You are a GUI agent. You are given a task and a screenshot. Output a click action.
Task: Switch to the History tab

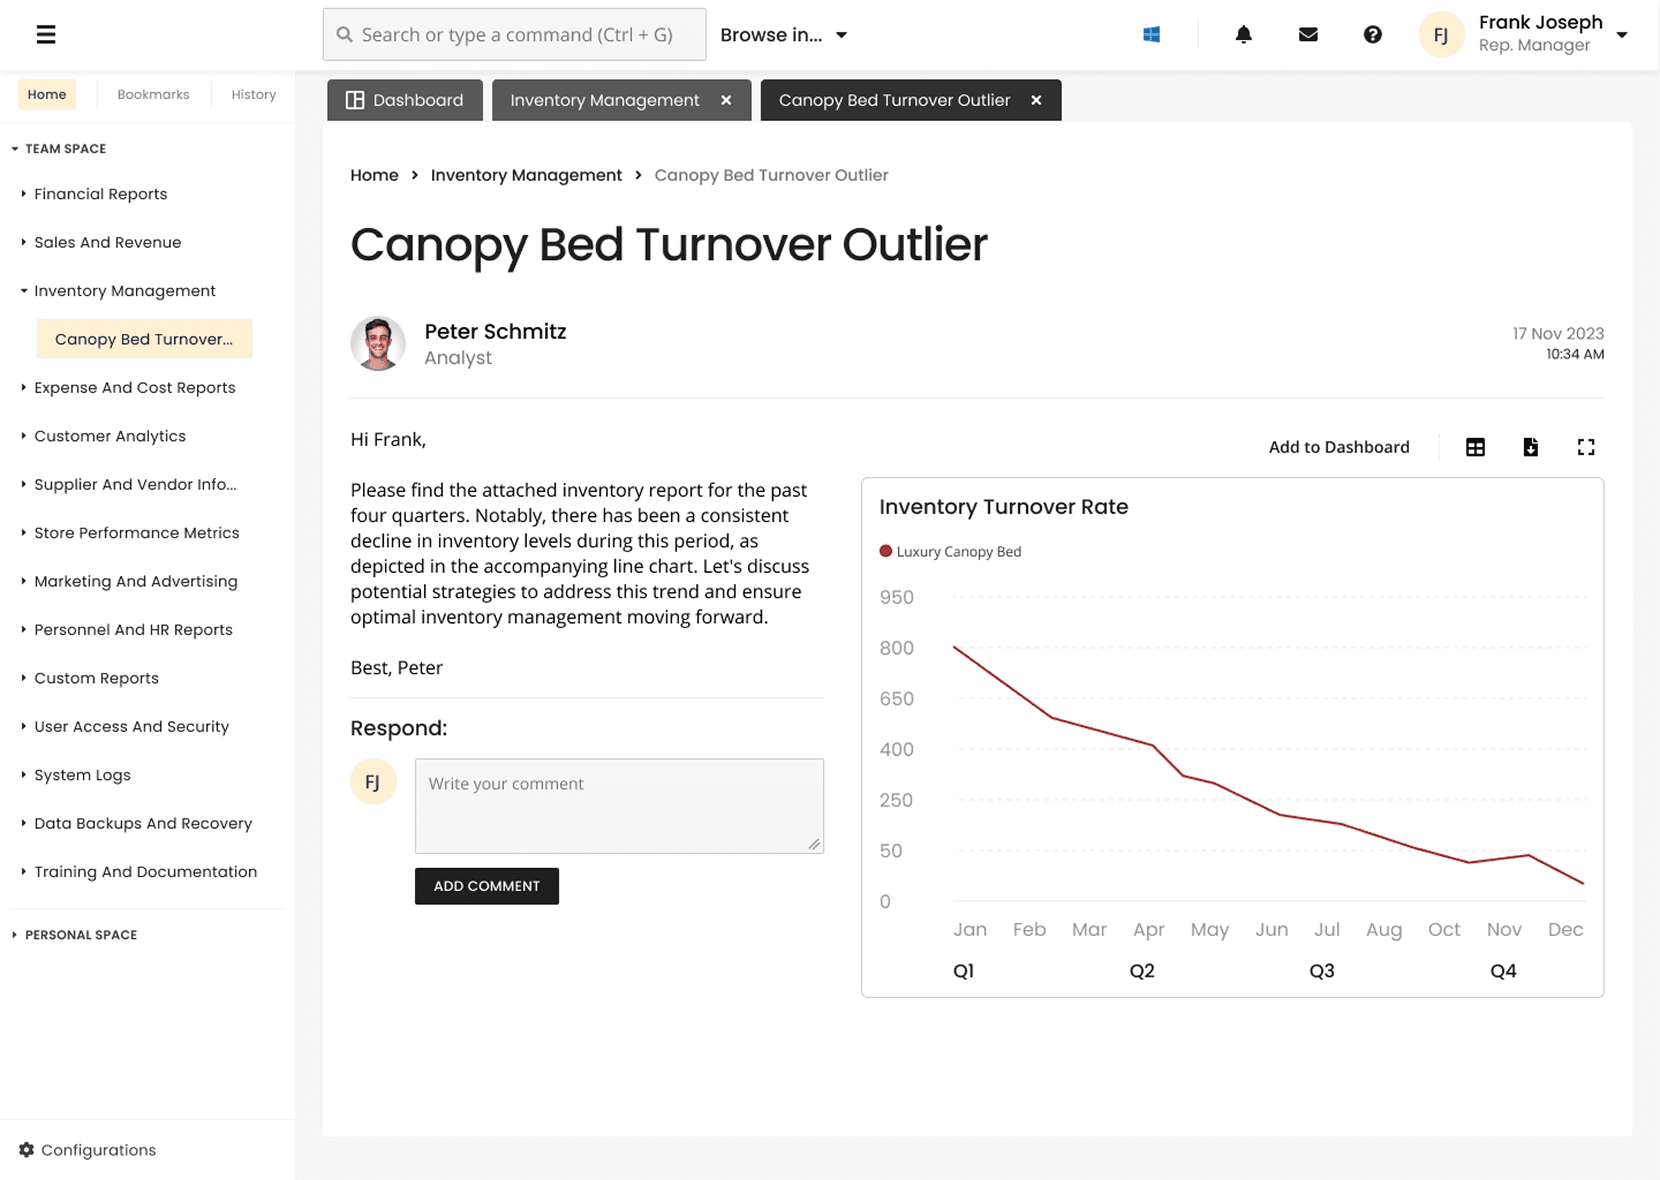tap(254, 95)
